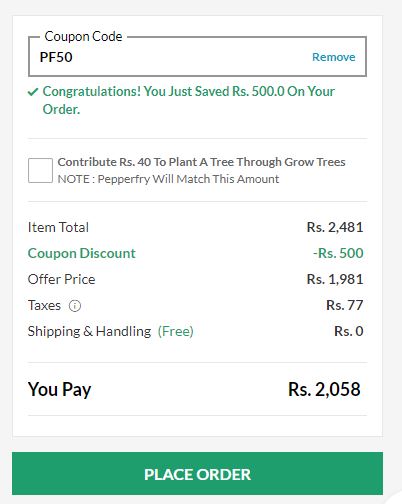402x504 pixels.
Task: Click the Rs. 2,058 final amount
Action: pyautogui.click(x=324, y=389)
